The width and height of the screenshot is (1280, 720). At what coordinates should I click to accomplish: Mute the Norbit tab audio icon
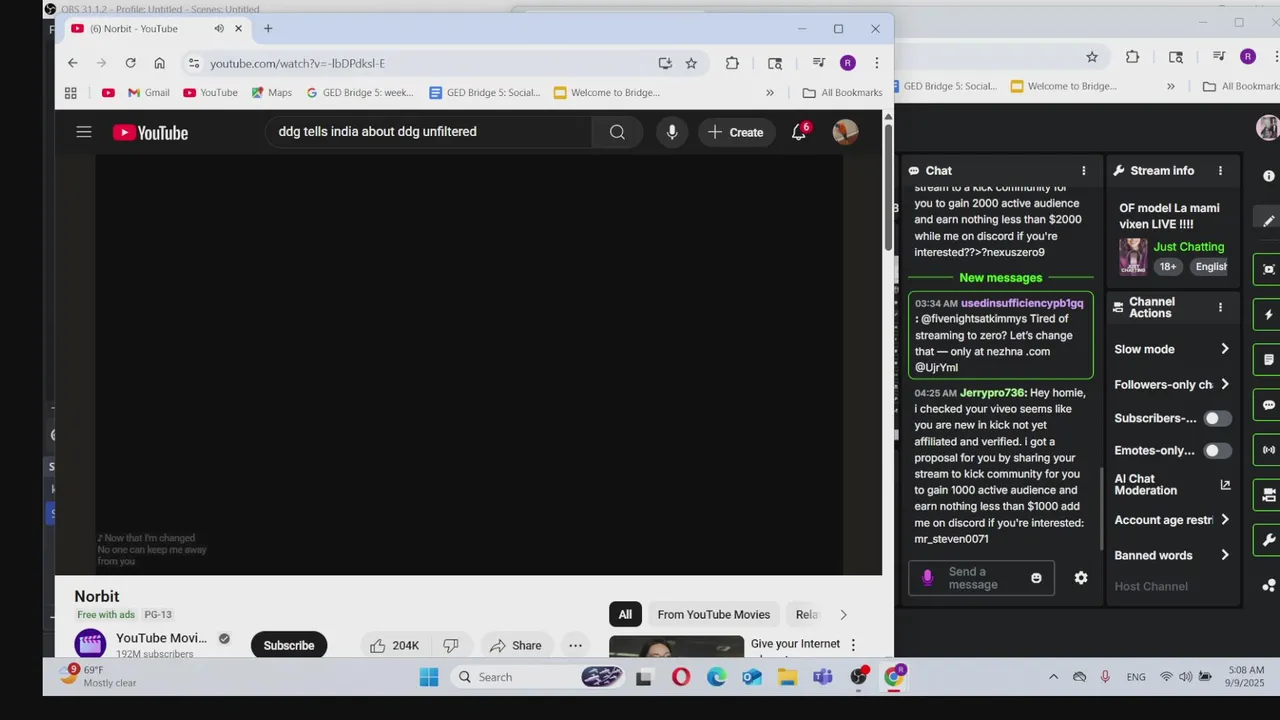click(219, 28)
